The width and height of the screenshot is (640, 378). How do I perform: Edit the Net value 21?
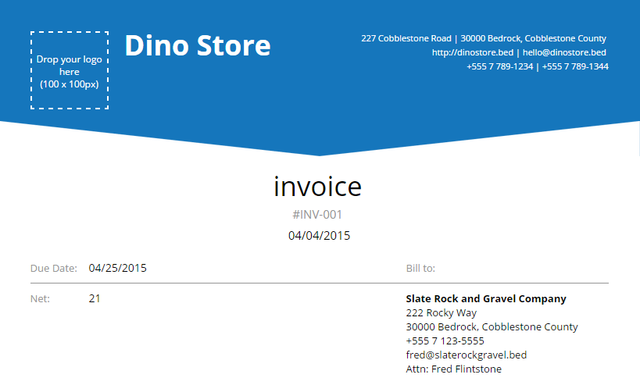(x=95, y=299)
